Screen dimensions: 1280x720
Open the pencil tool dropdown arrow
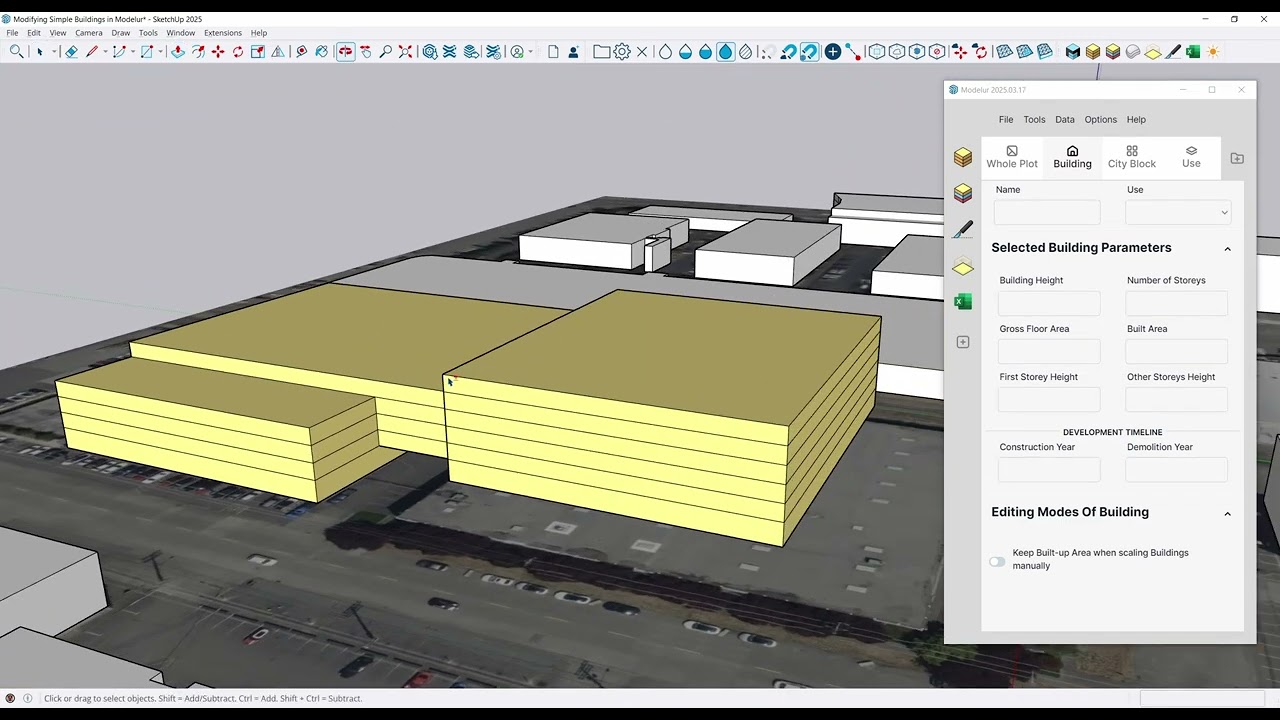105,52
